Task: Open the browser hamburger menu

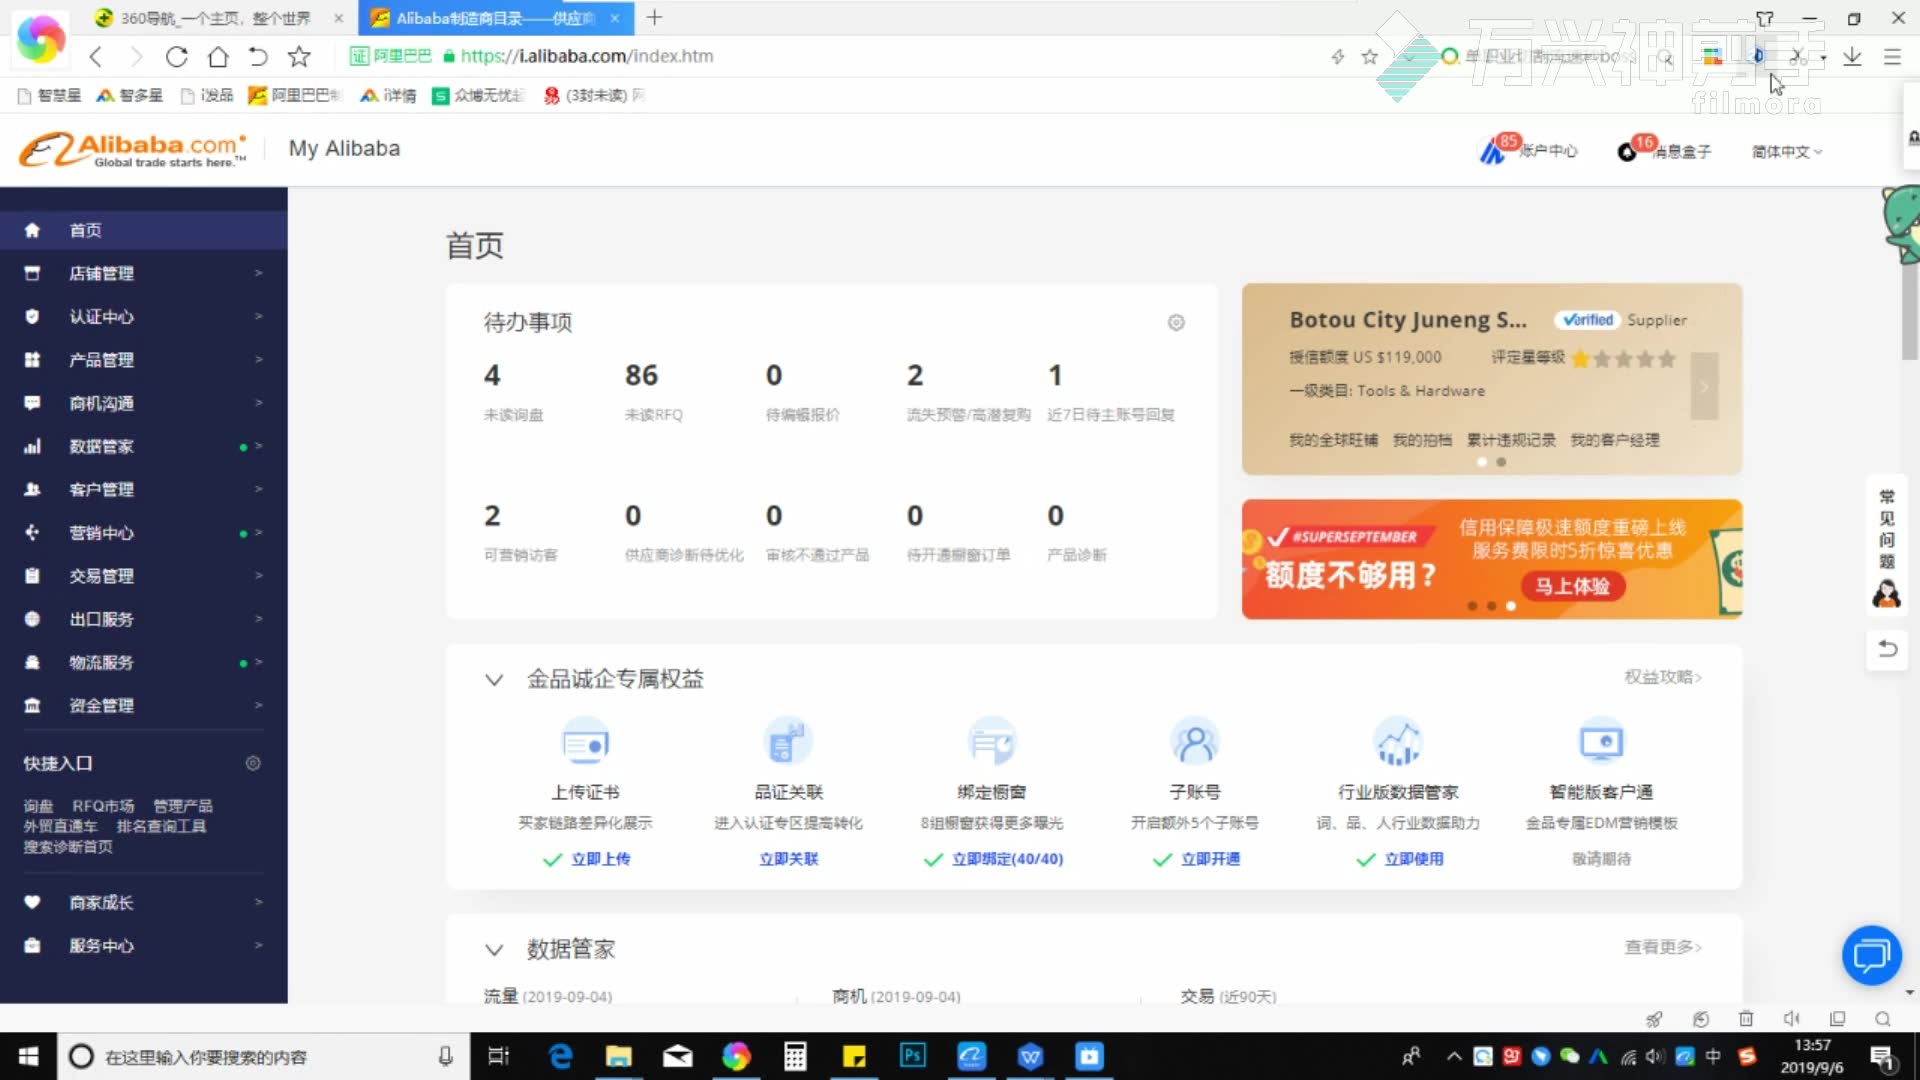Action: pos(1892,57)
